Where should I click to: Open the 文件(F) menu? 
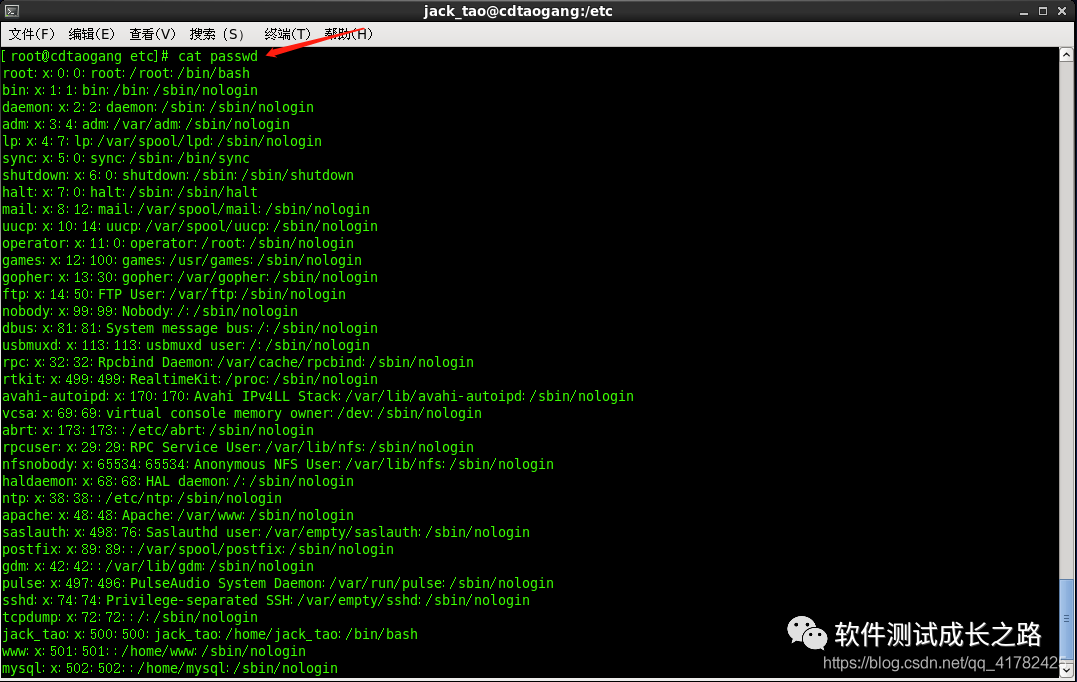pos(32,34)
